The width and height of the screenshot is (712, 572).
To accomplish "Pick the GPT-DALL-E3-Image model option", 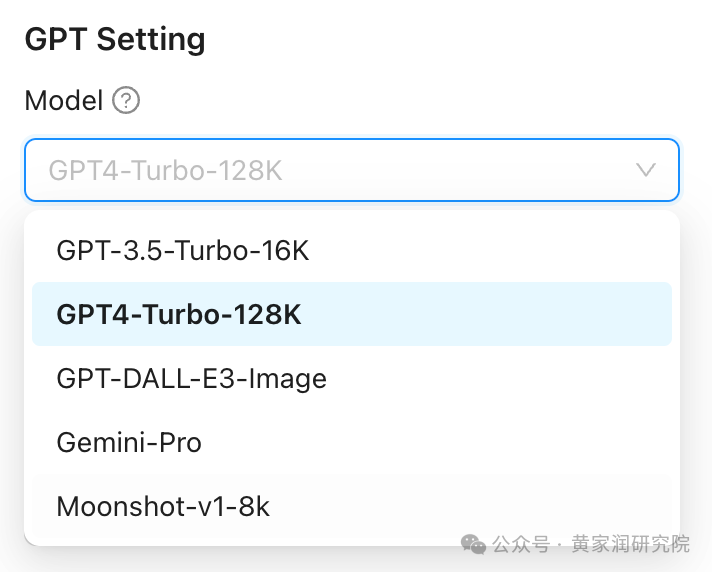I will tap(192, 378).
